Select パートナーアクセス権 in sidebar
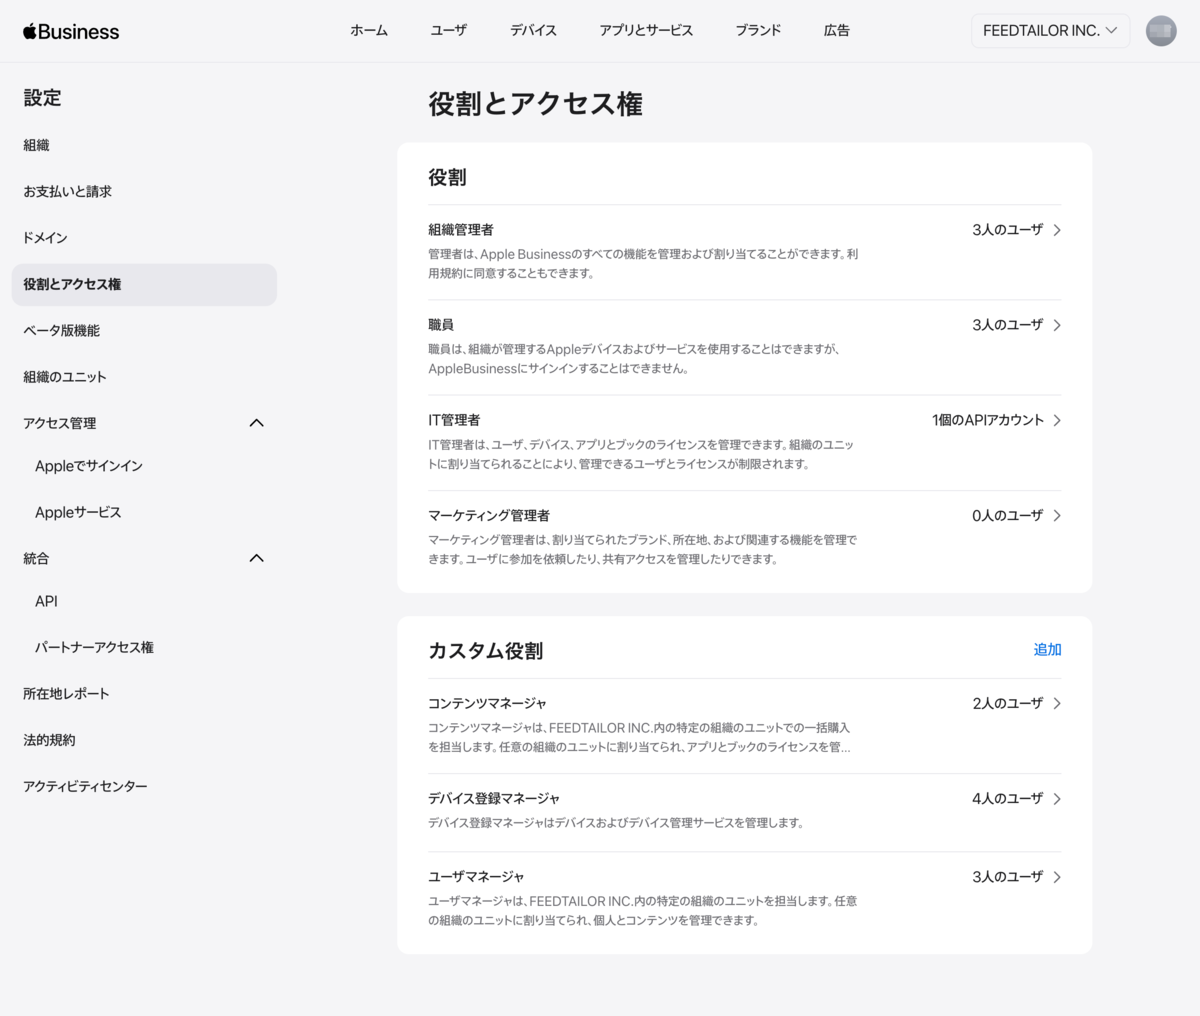This screenshot has height=1016, width=1200. click(x=94, y=647)
